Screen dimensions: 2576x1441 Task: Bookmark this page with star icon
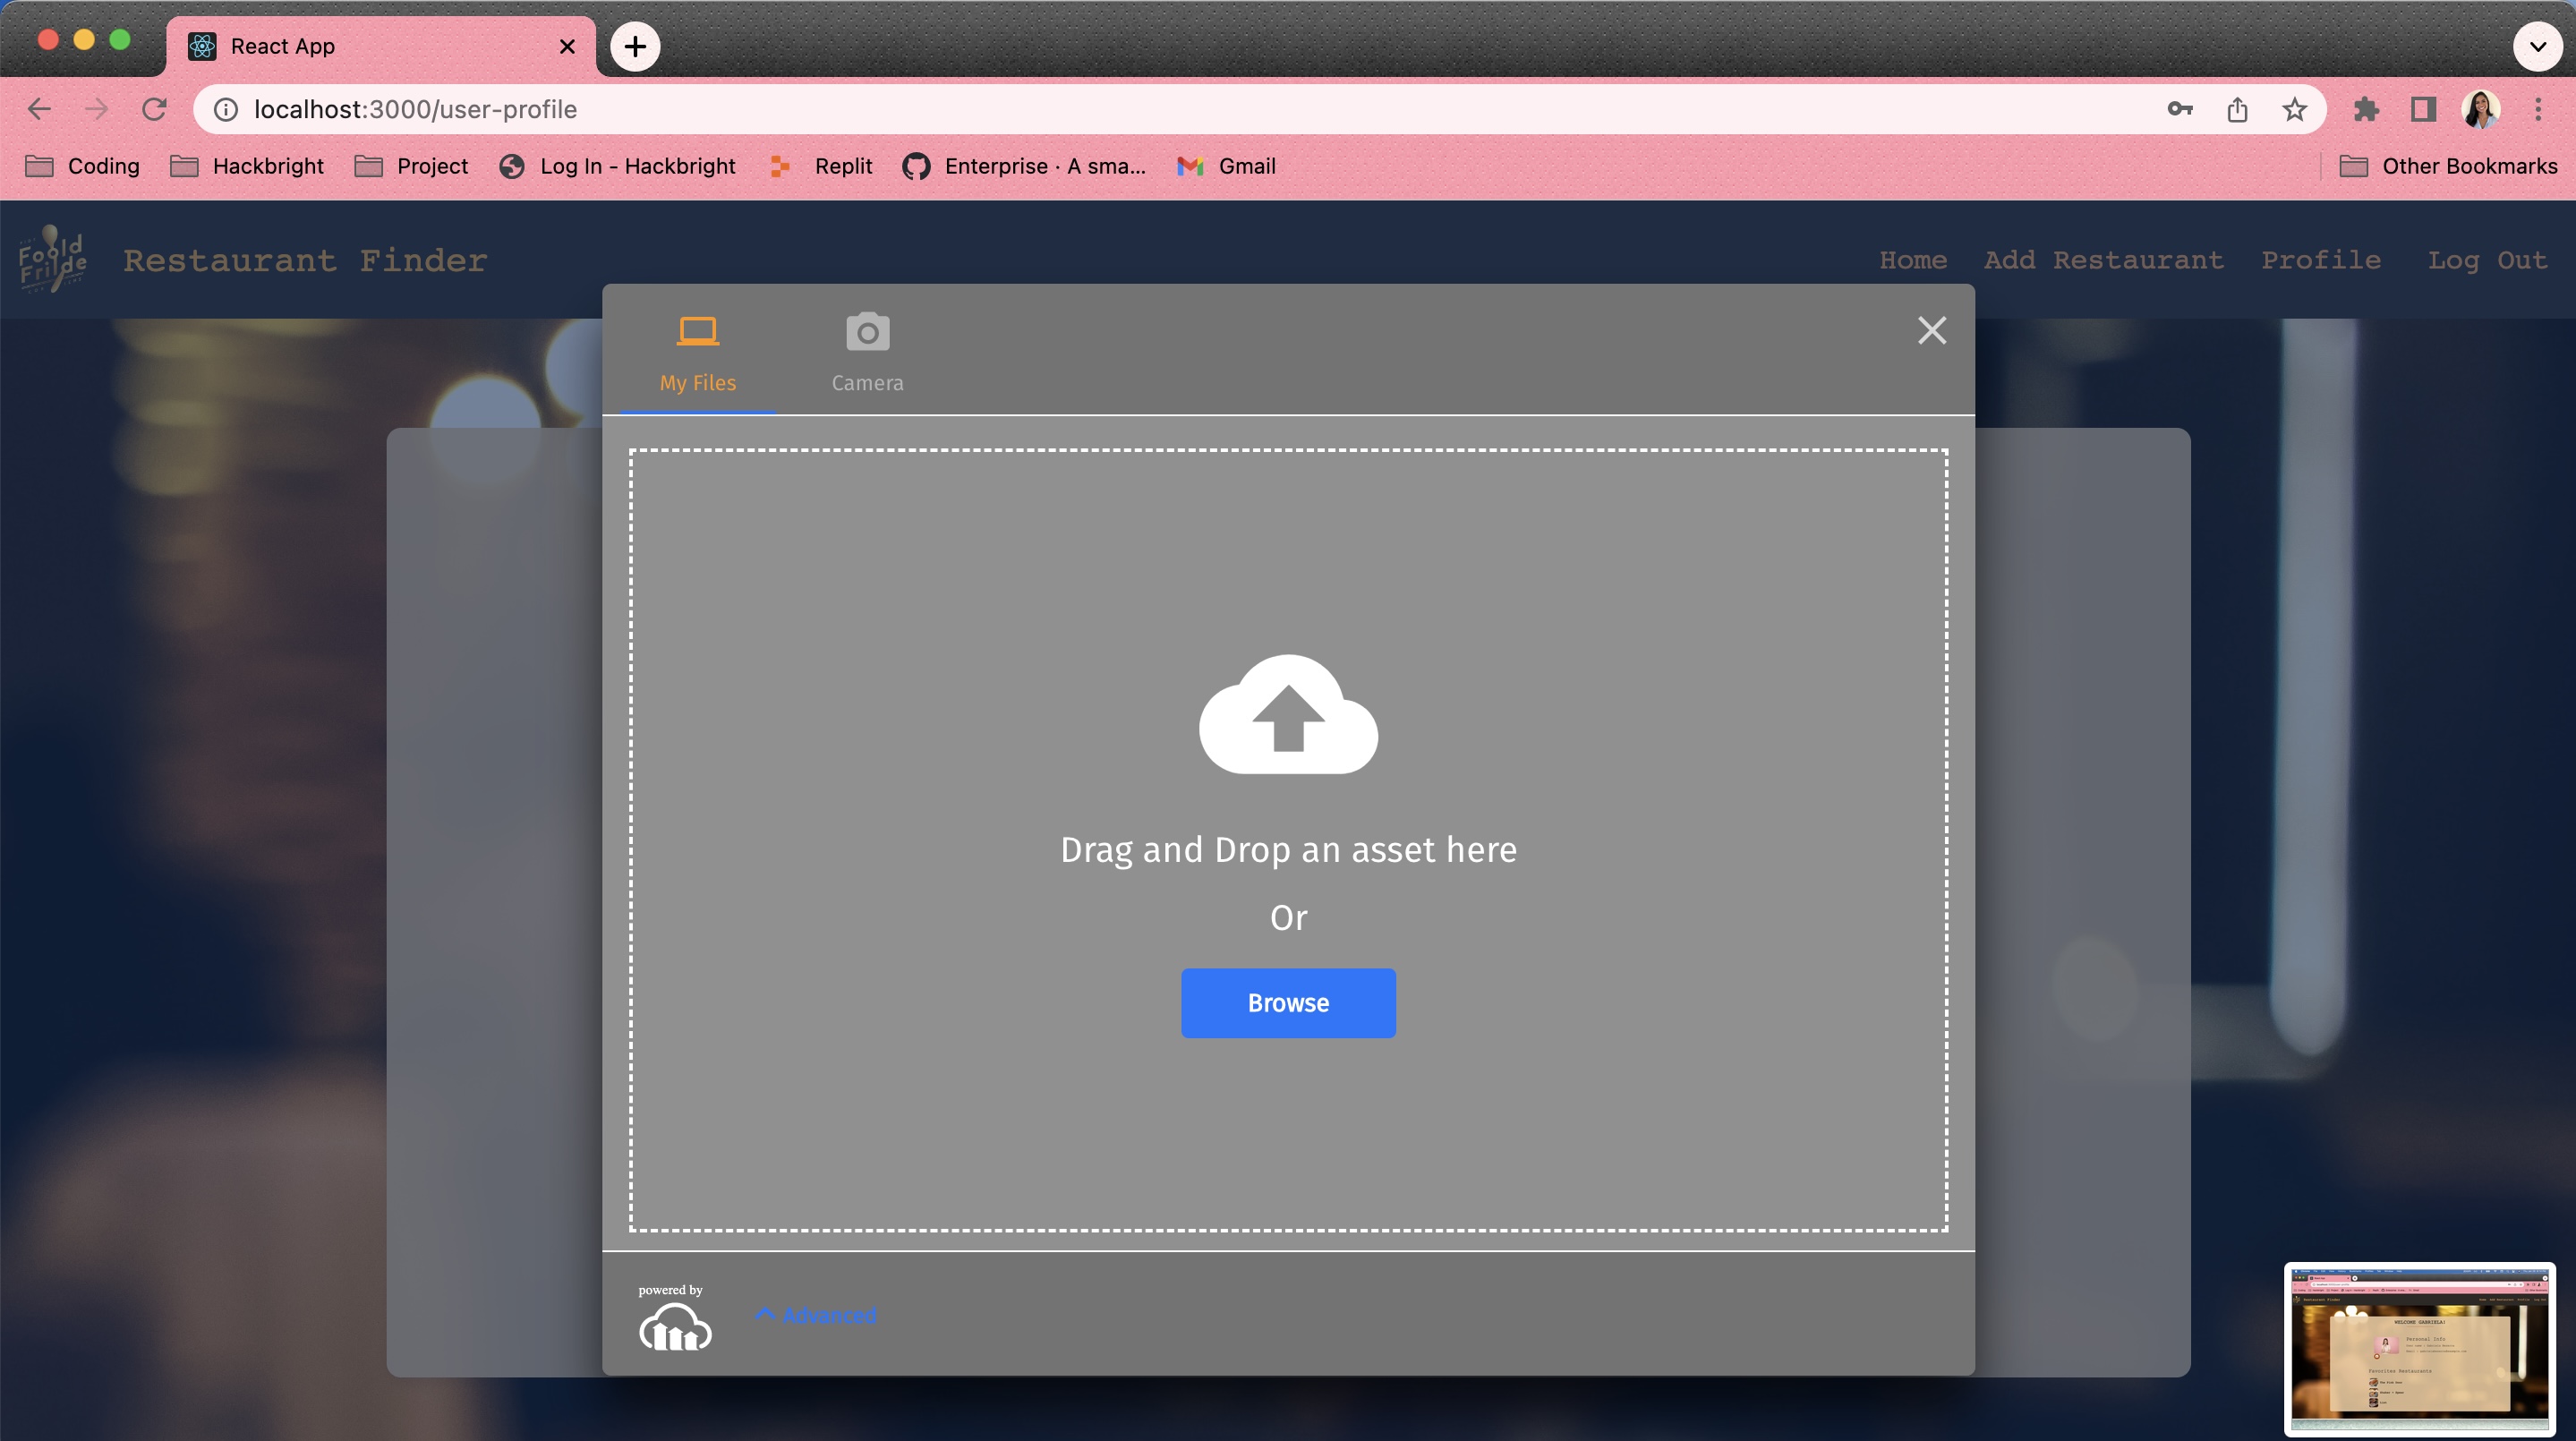tap(2294, 109)
